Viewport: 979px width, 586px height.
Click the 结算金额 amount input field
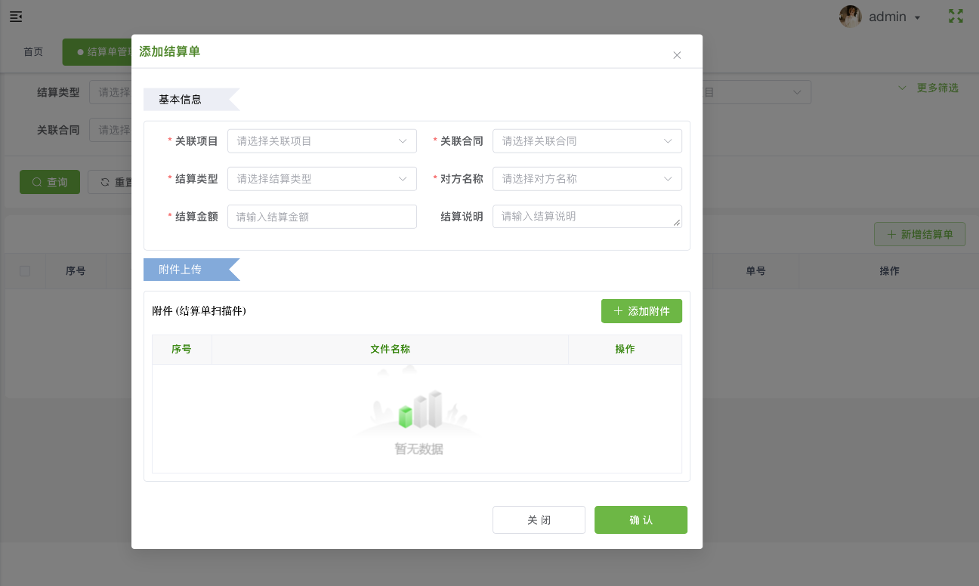322,216
